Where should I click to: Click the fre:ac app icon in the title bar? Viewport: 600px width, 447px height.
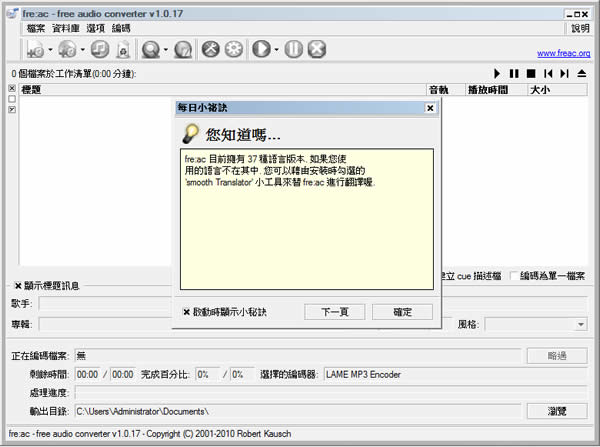pyautogui.click(x=12, y=14)
